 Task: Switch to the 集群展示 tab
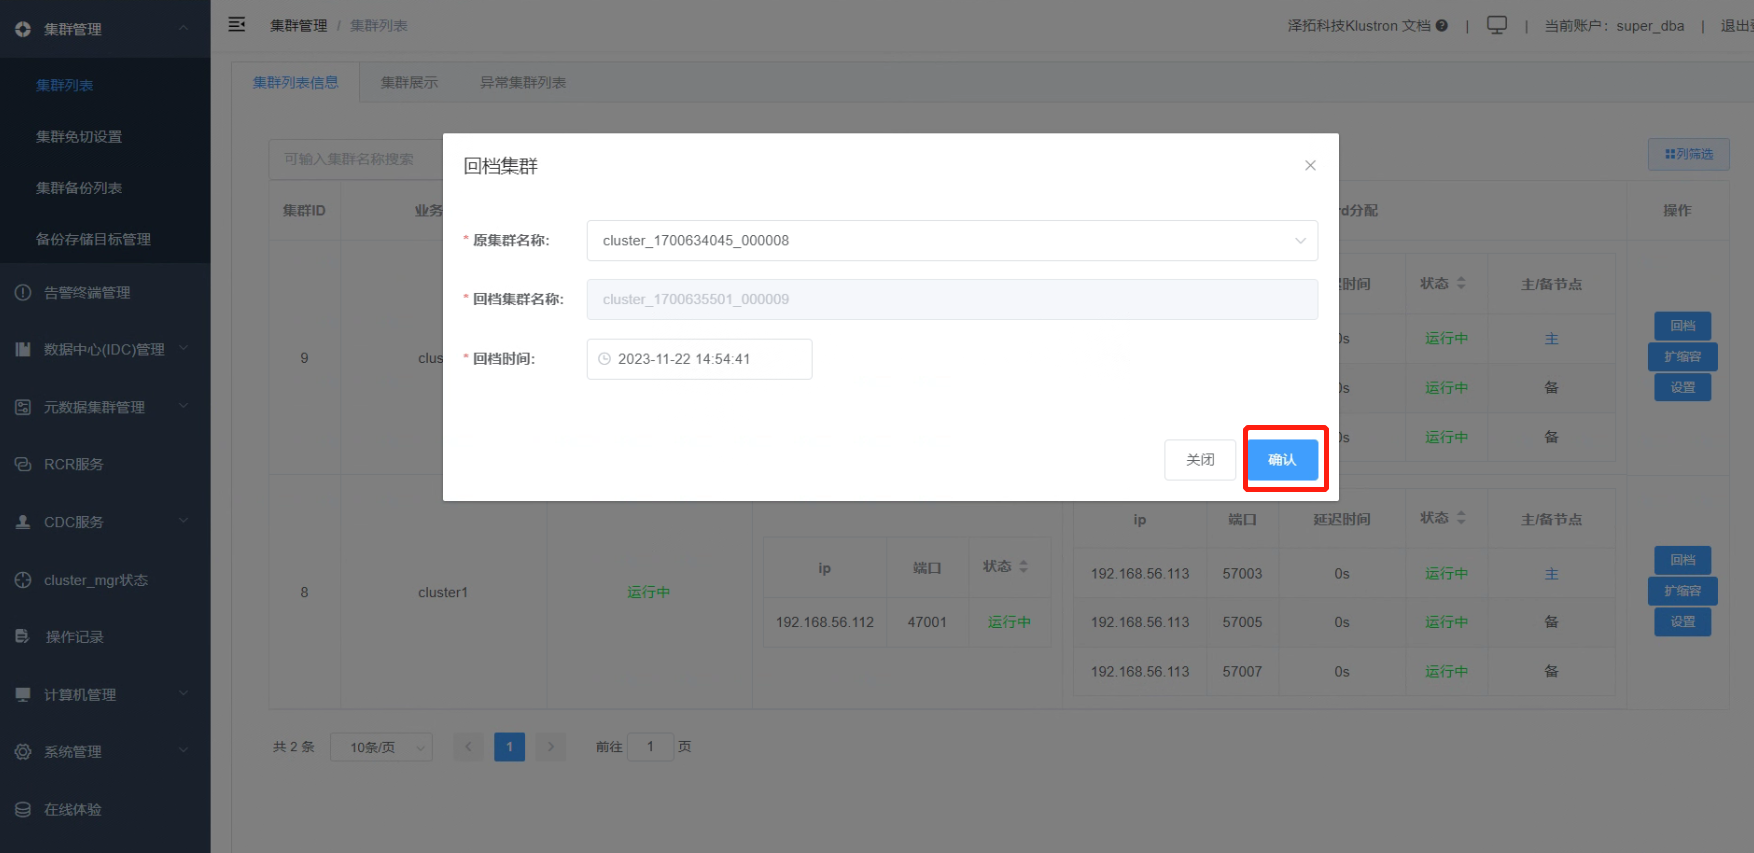pyautogui.click(x=409, y=83)
